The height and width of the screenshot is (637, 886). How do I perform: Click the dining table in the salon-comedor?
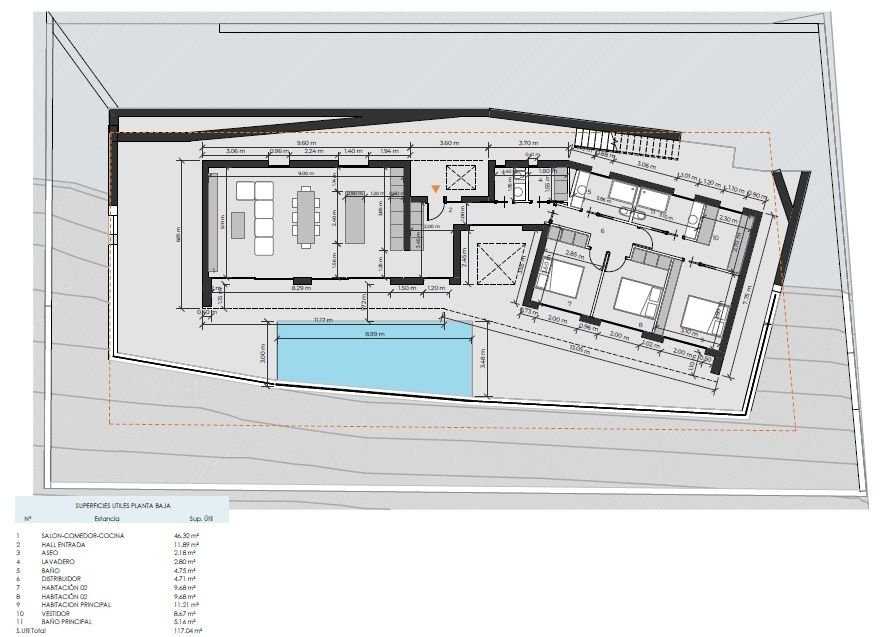[305, 215]
